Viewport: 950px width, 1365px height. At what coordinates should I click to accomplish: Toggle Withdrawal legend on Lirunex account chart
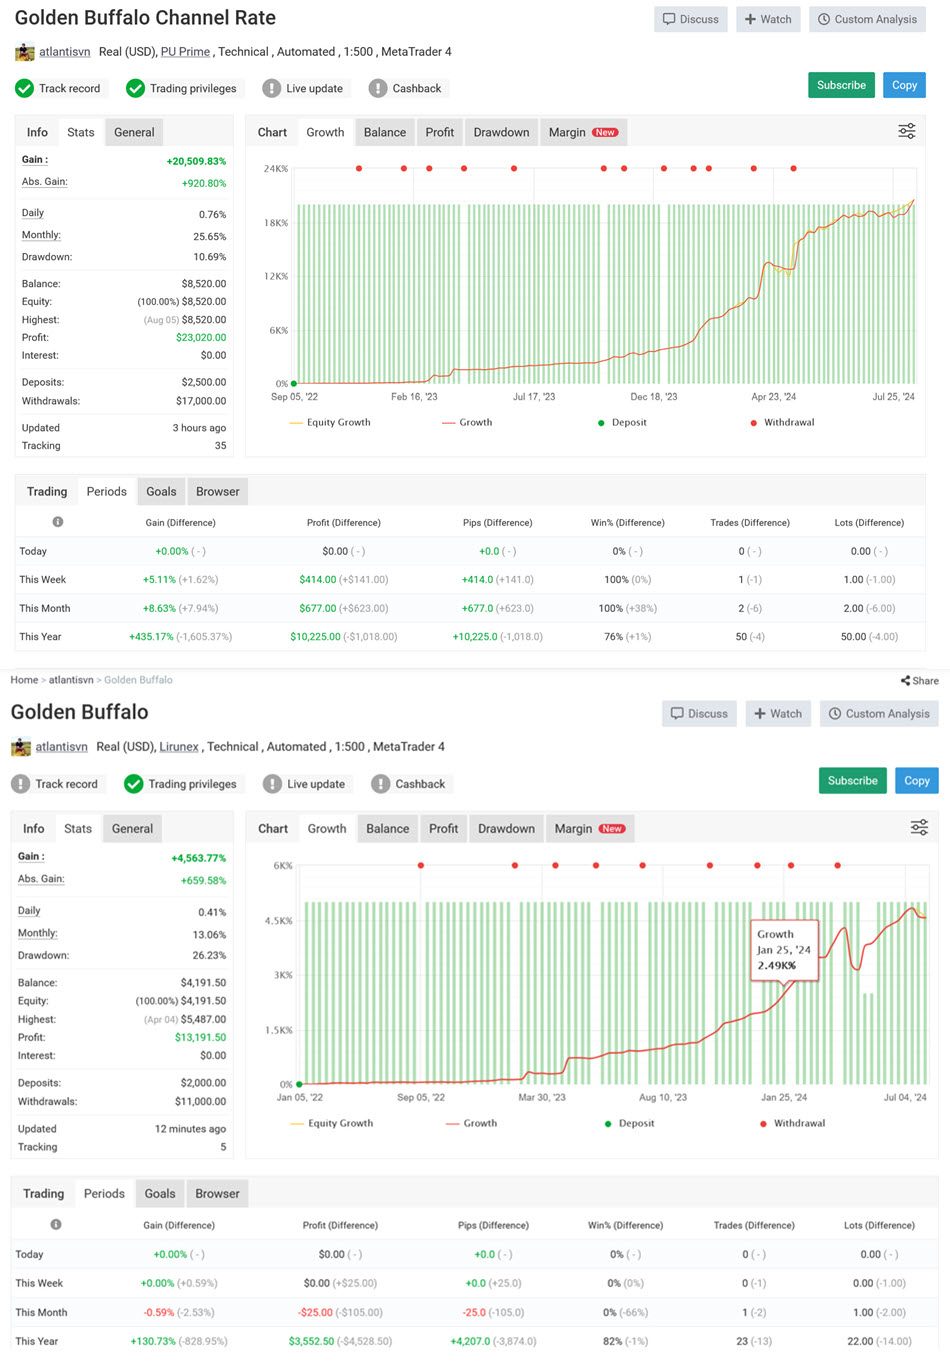(x=792, y=1124)
